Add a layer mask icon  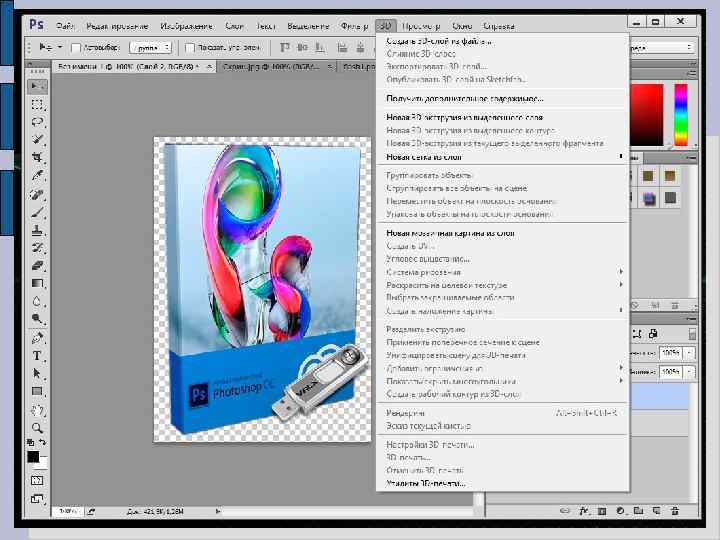(x=602, y=511)
